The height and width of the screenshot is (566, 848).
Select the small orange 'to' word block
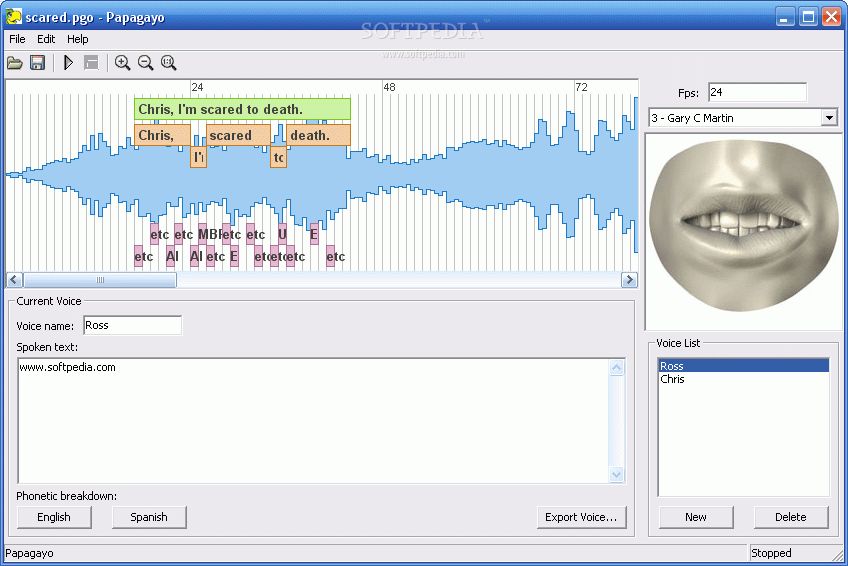coord(279,157)
